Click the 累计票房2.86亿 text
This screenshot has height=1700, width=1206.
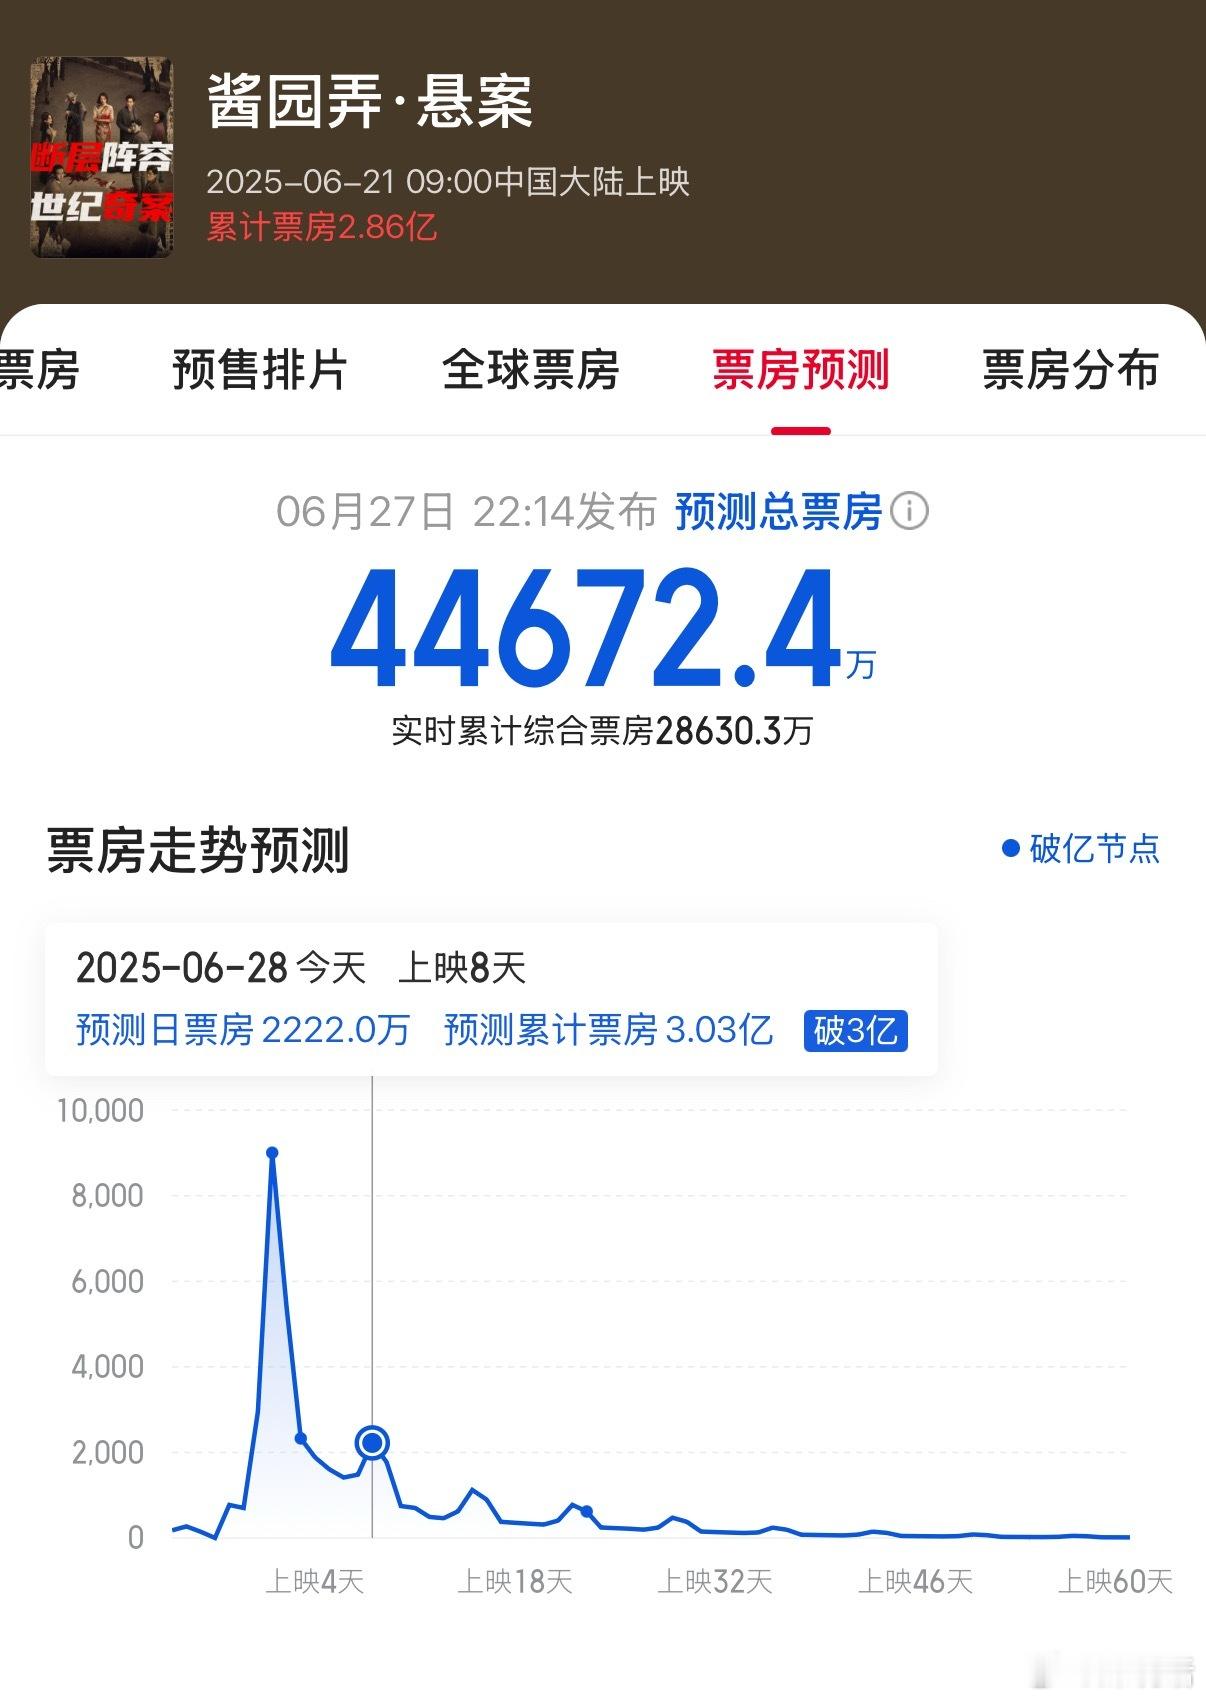[322, 227]
